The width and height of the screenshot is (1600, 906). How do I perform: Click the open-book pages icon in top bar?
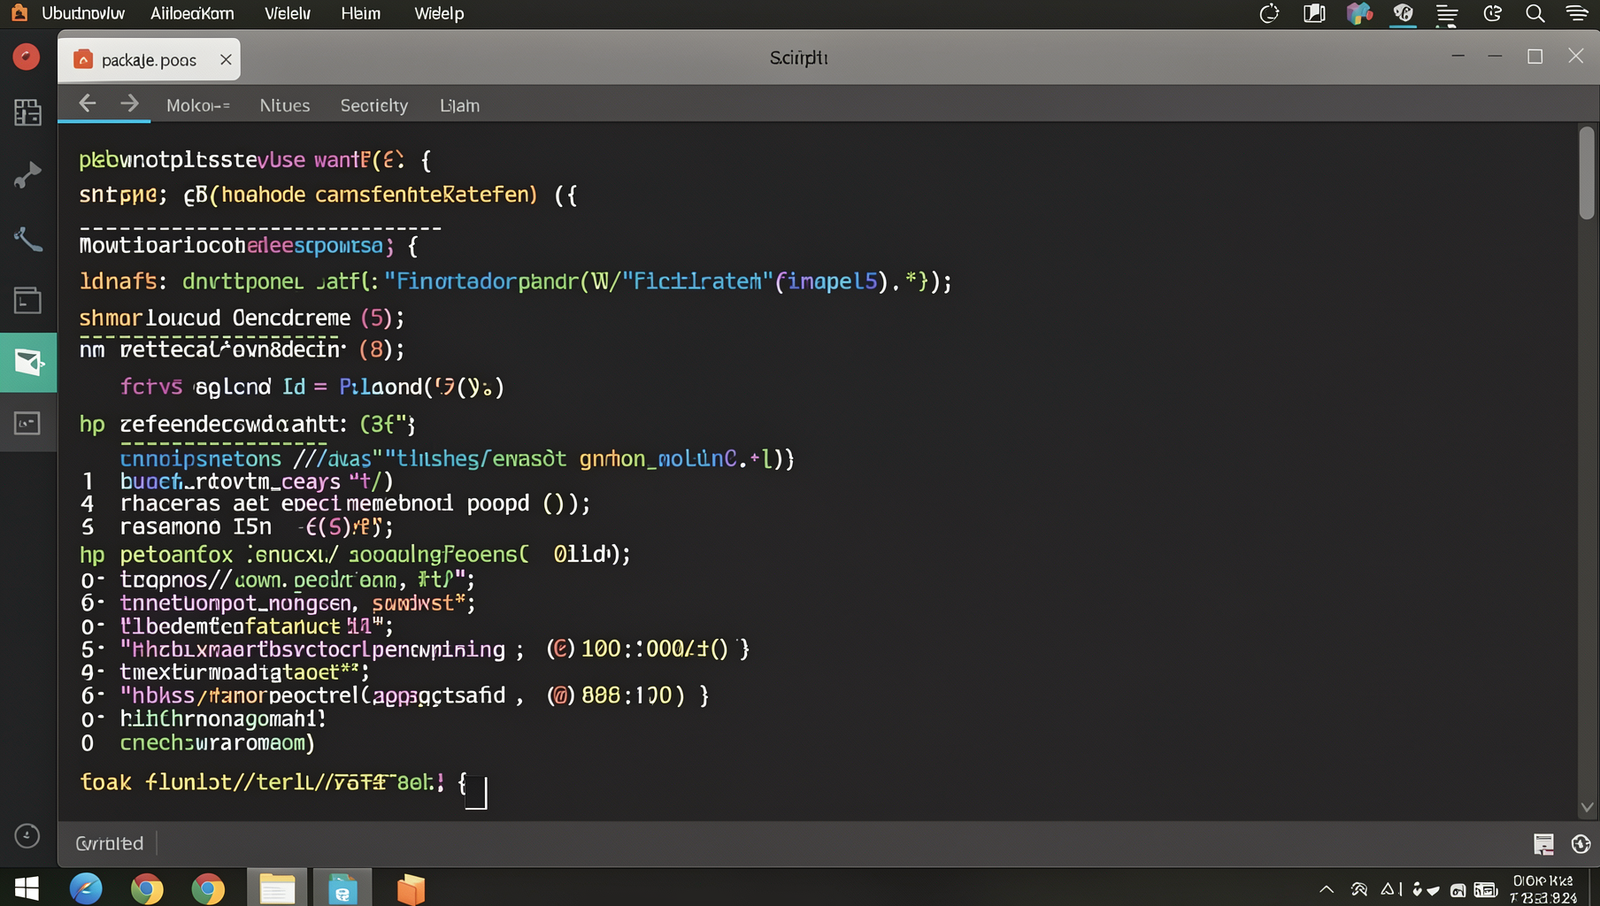1314,14
